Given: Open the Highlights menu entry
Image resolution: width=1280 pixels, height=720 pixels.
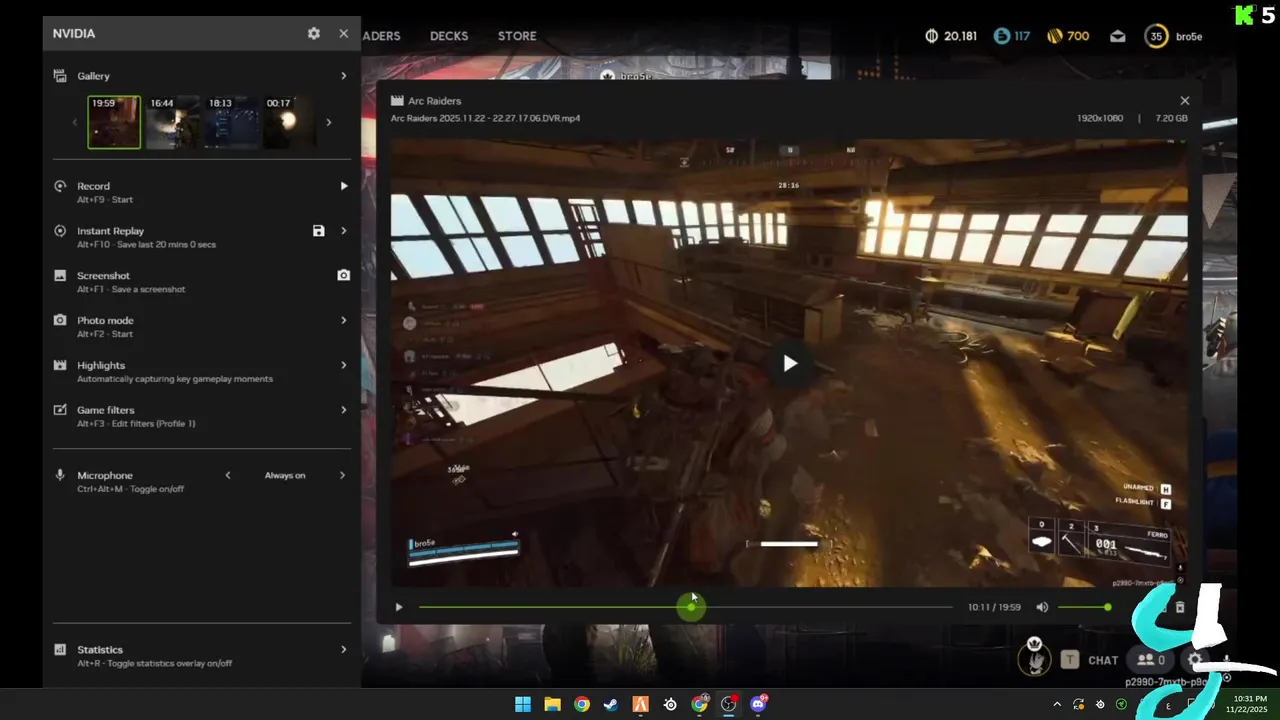Looking at the screenshot, I should click(x=202, y=372).
